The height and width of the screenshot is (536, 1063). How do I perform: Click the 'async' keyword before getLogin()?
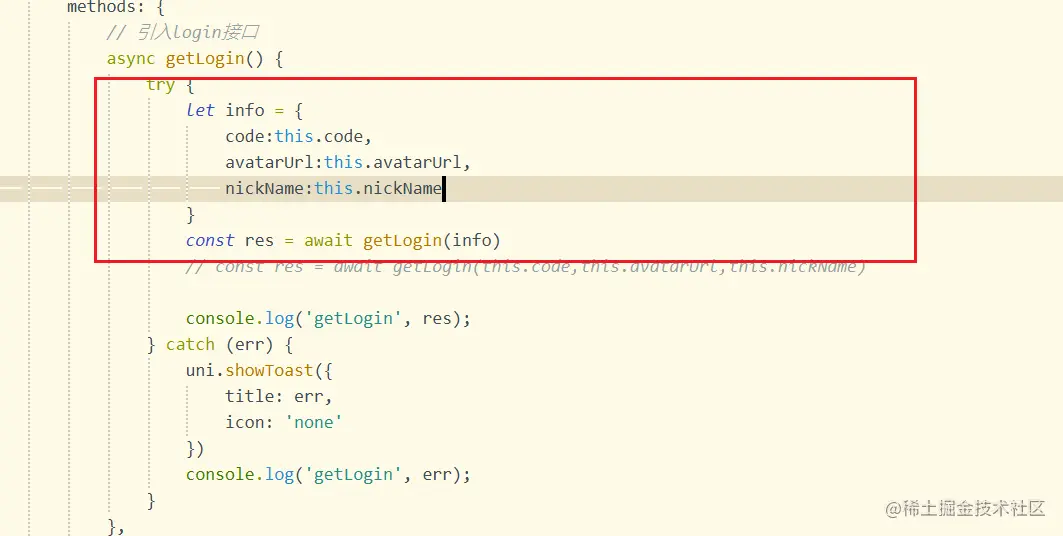pyautogui.click(x=131, y=59)
